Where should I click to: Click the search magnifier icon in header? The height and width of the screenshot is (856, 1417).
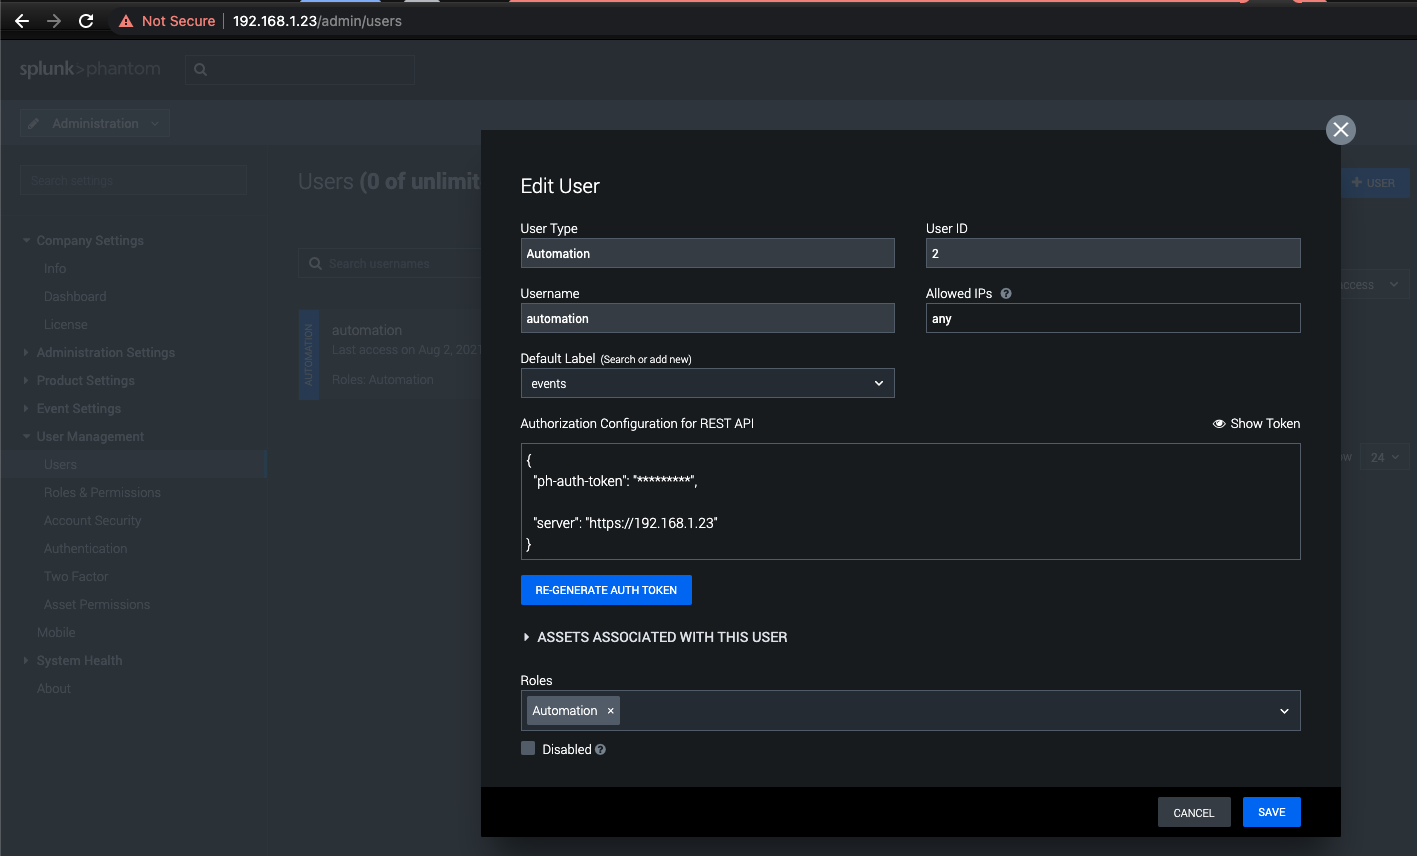coord(201,70)
